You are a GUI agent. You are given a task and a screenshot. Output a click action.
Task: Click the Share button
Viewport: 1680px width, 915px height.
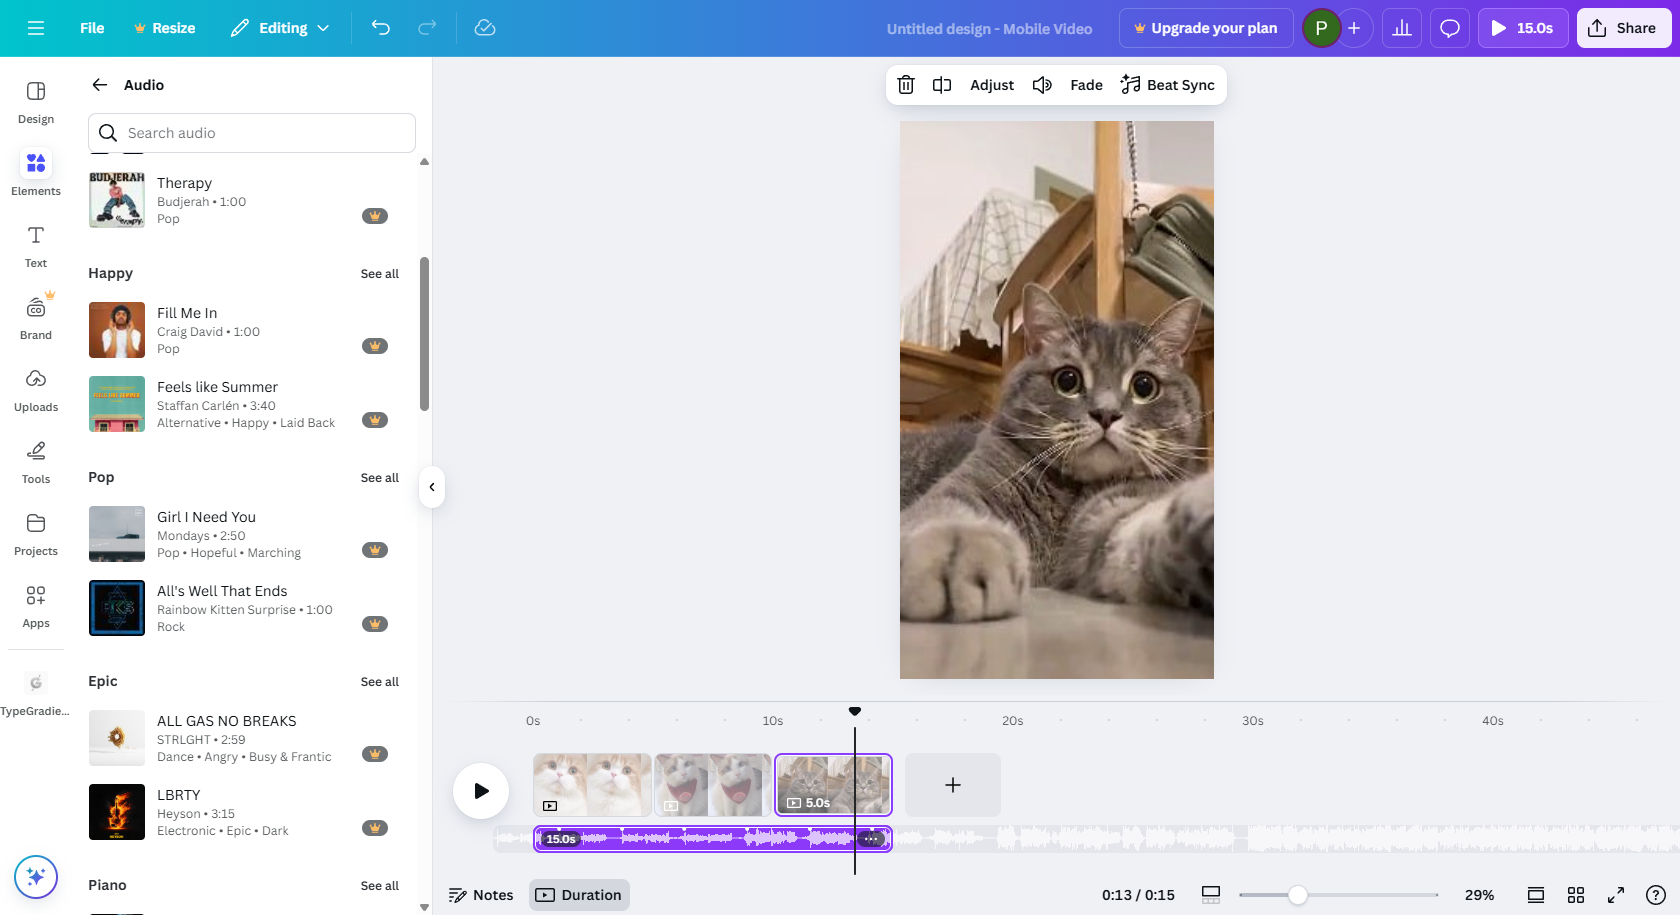(x=1622, y=28)
